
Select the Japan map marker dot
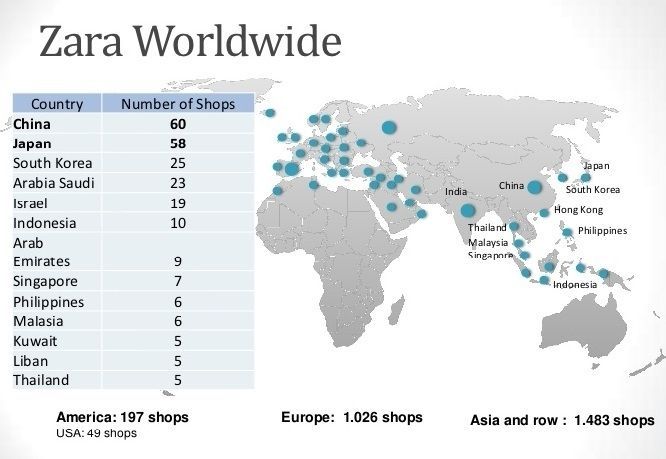[586, 178]
